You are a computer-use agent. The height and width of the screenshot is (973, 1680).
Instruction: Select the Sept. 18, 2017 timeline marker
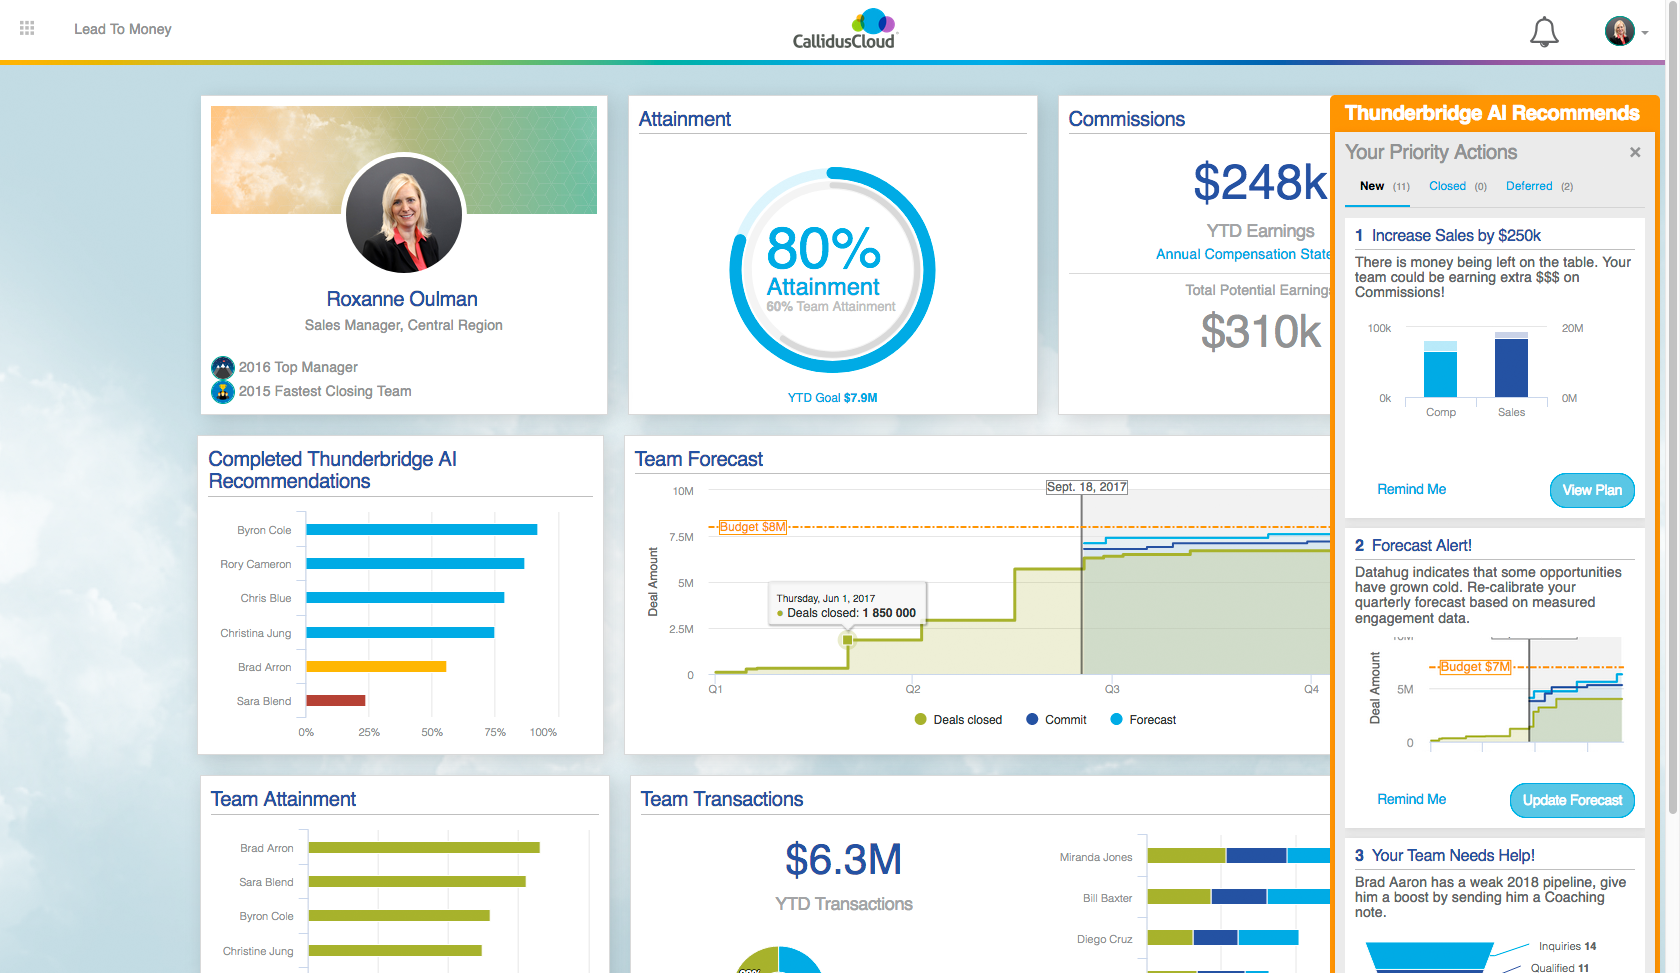click(1086, 487)
